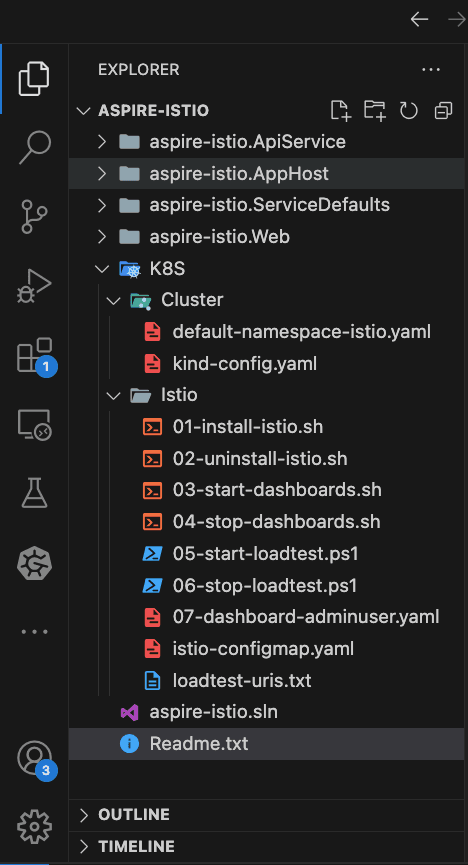Collapse all folders in explorer
Screen dimensions: 468x865
(443, 110)
